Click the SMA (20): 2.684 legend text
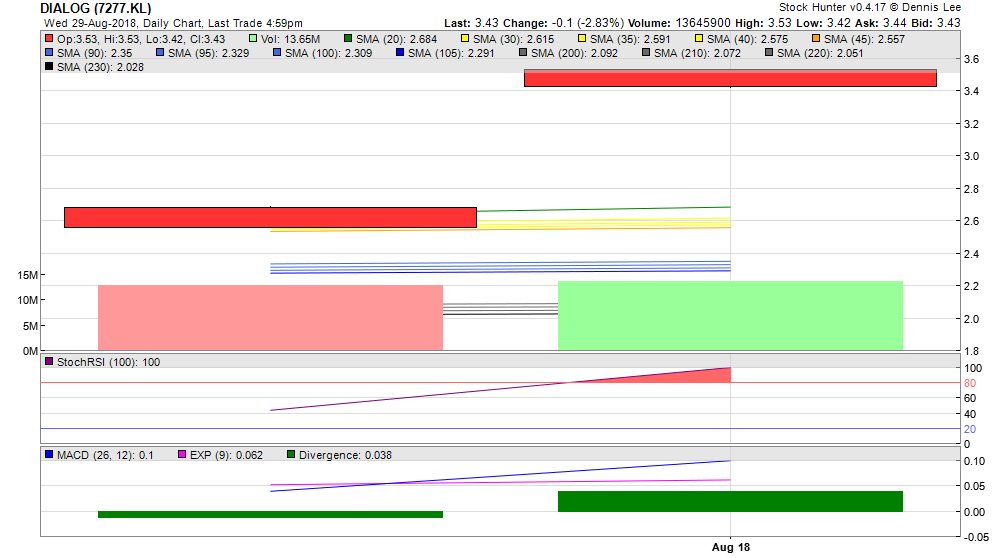The image size is (1000, 558). [397, 39]
